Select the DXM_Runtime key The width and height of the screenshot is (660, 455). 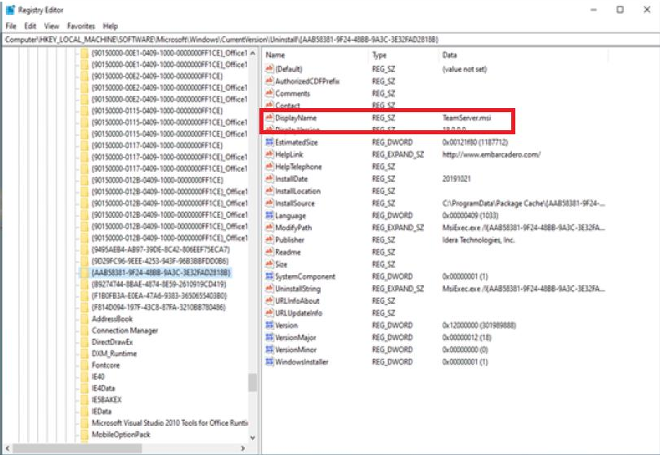[114, 354]
